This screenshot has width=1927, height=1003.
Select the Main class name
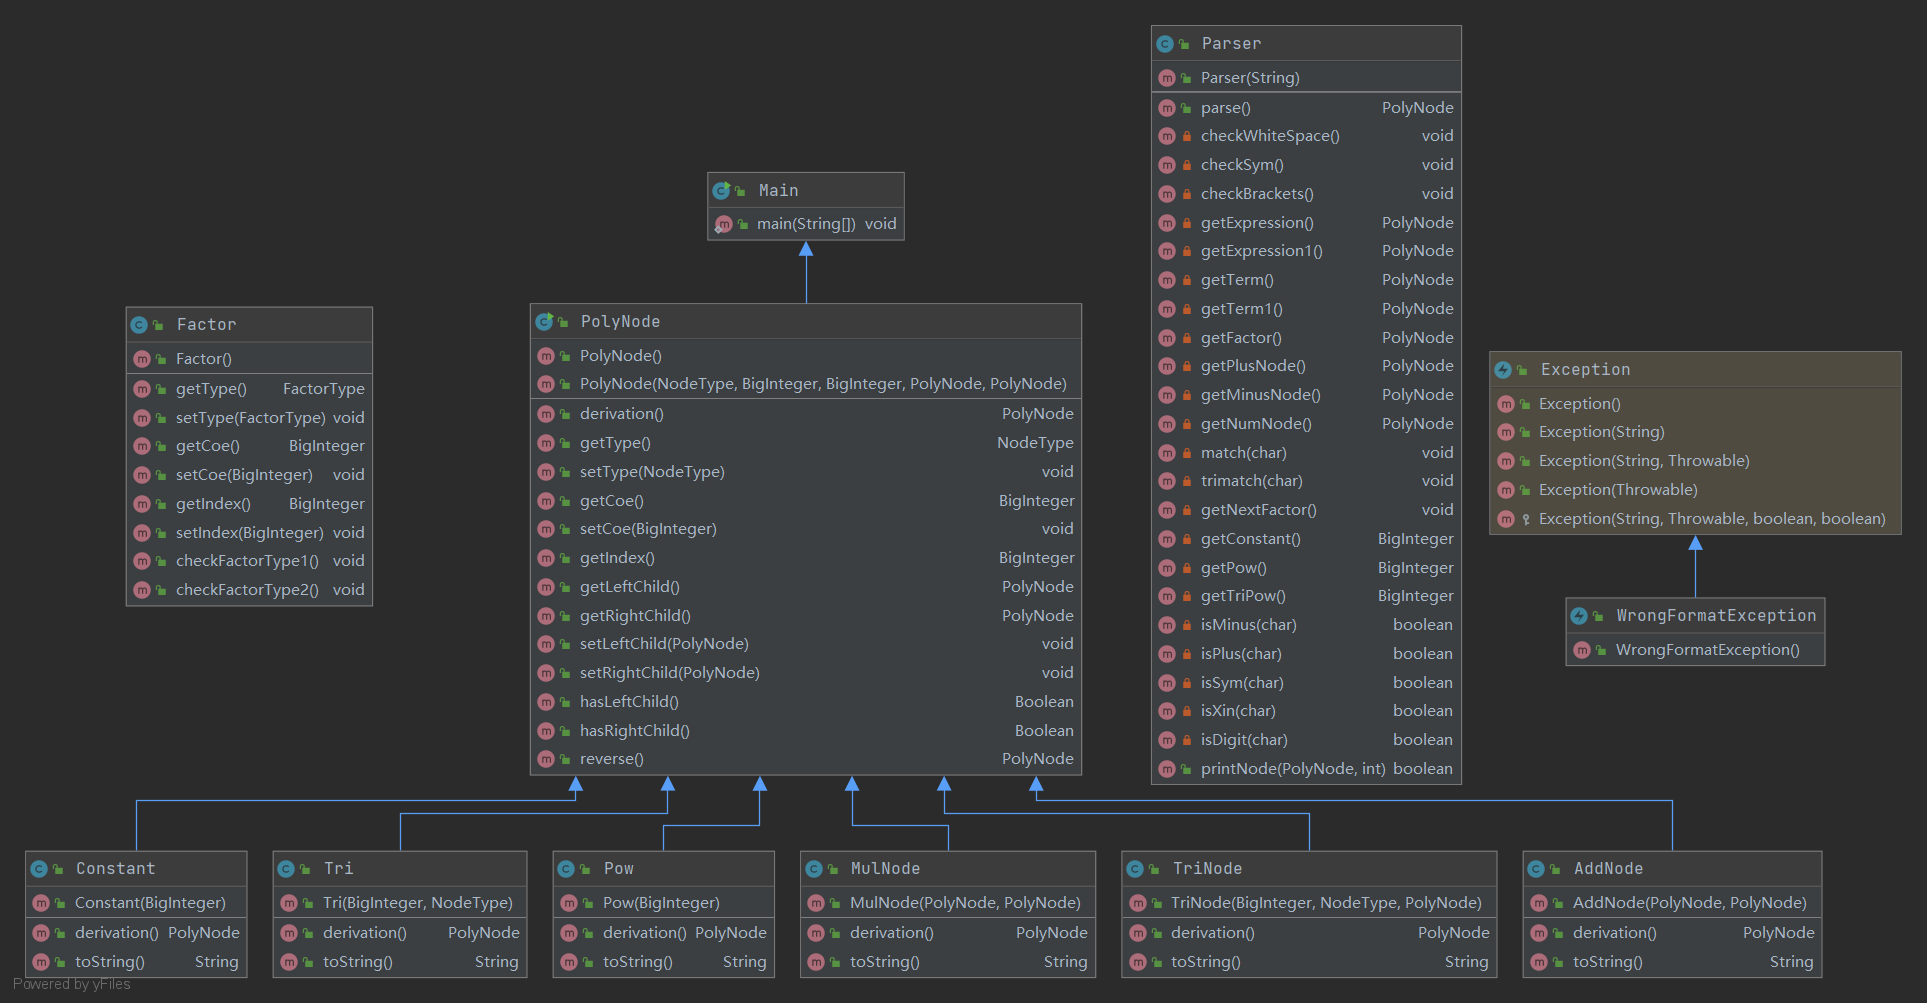[778, 190]
